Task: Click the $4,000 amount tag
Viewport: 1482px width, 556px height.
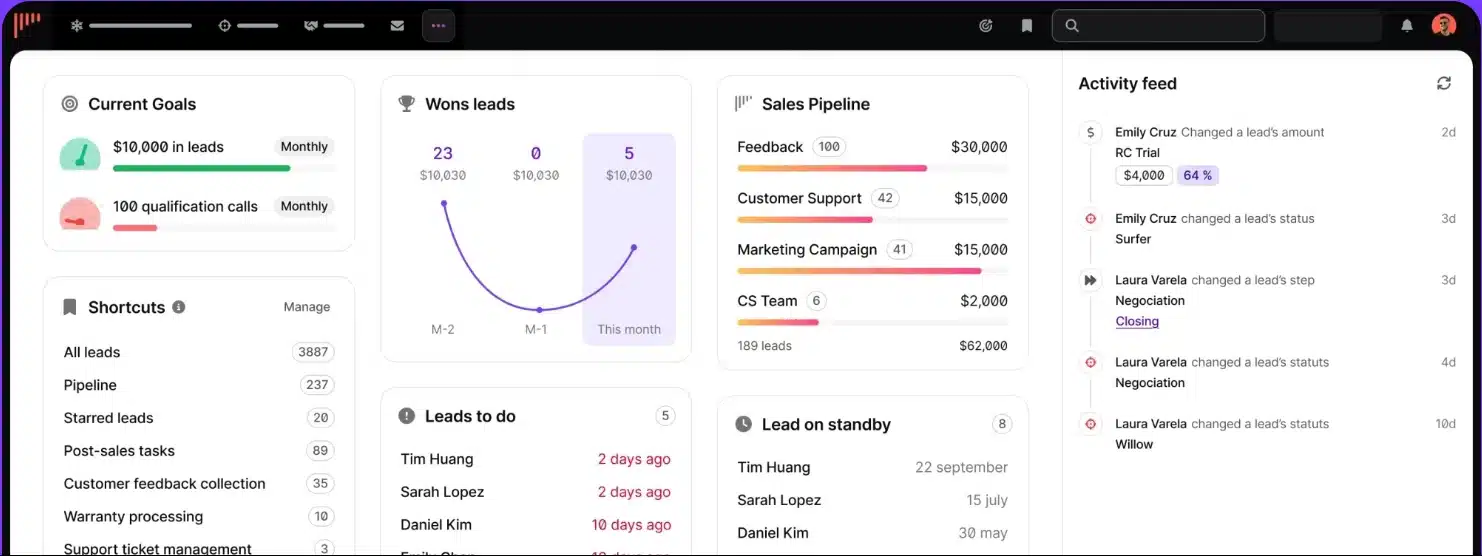Action: [1144, 175]
